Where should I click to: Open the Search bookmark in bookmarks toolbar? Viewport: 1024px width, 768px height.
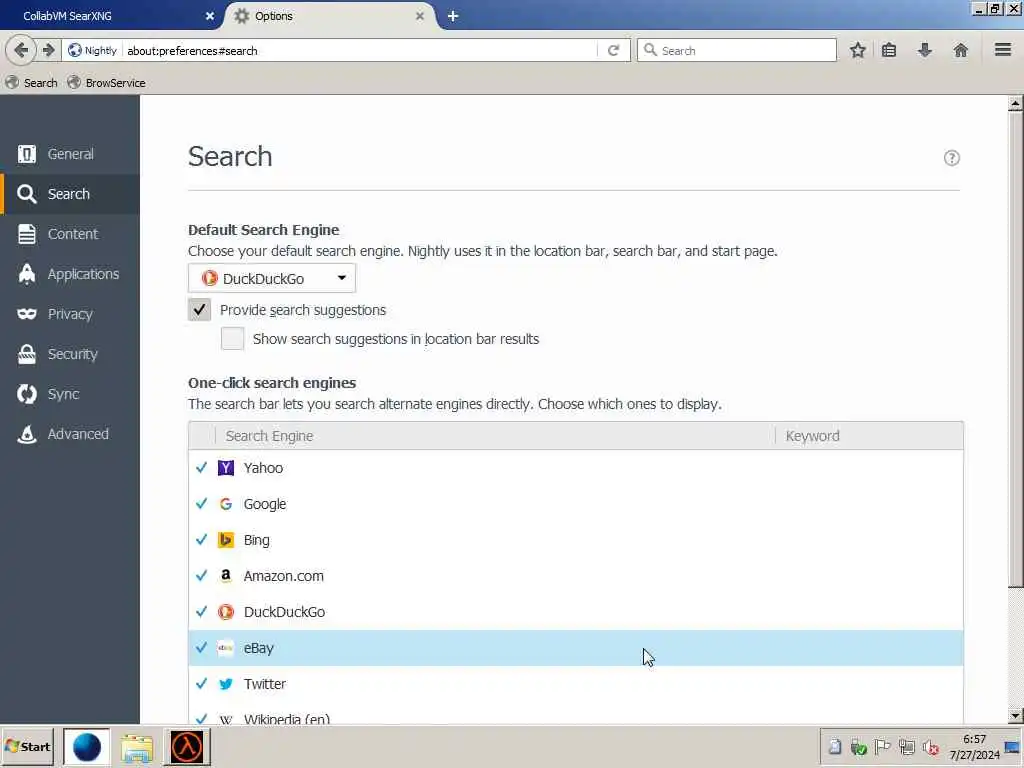pos(31,83)
